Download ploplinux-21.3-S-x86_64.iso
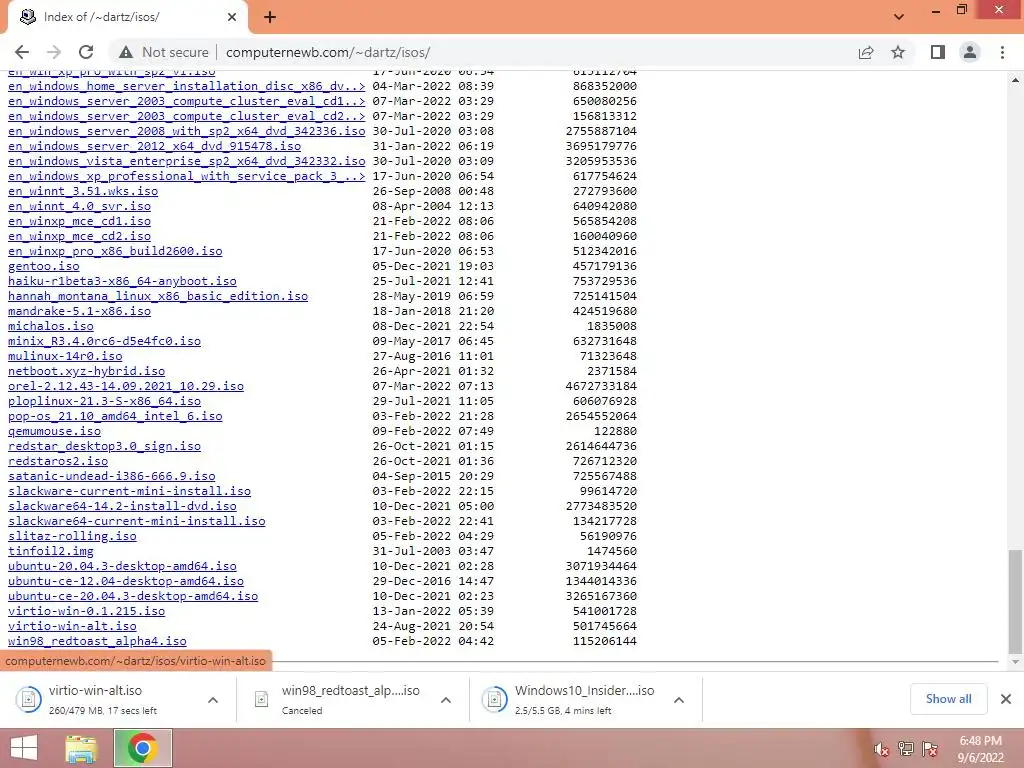Screen dimensions: 1024x768 coord(104,401)
